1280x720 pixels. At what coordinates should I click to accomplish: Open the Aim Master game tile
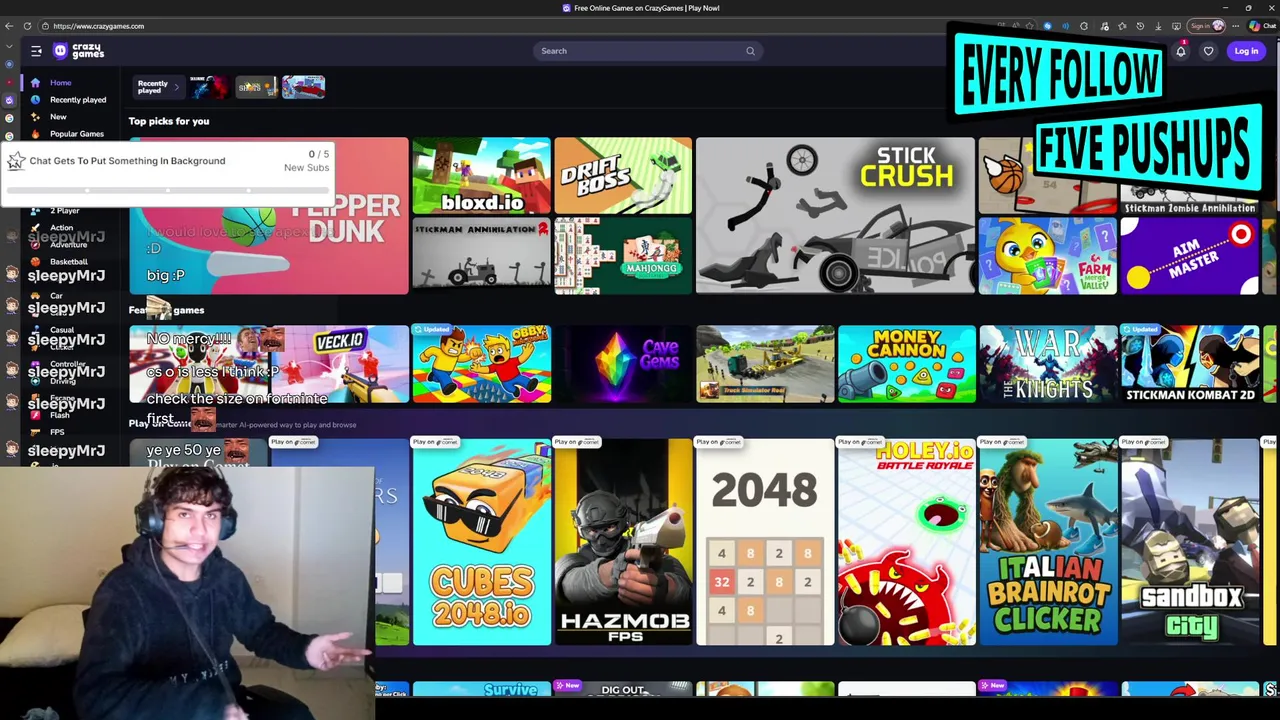coord(1189,256)
